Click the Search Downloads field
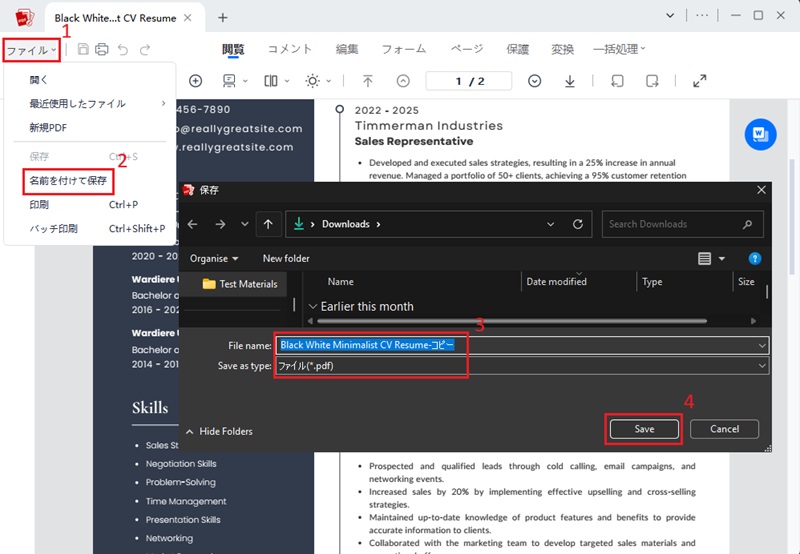 point(683,224)
